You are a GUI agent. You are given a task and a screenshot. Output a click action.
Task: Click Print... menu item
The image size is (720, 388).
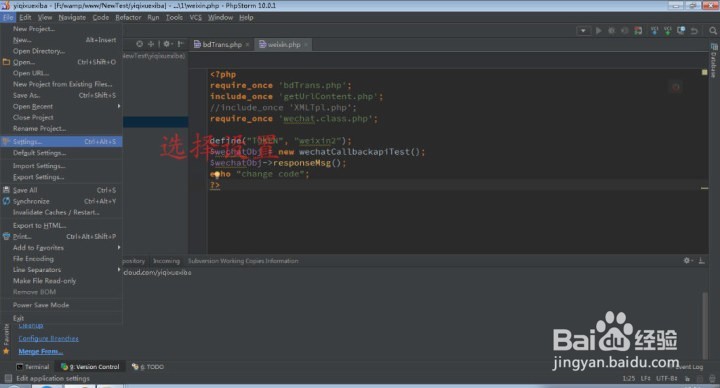[x=62, y=236]
